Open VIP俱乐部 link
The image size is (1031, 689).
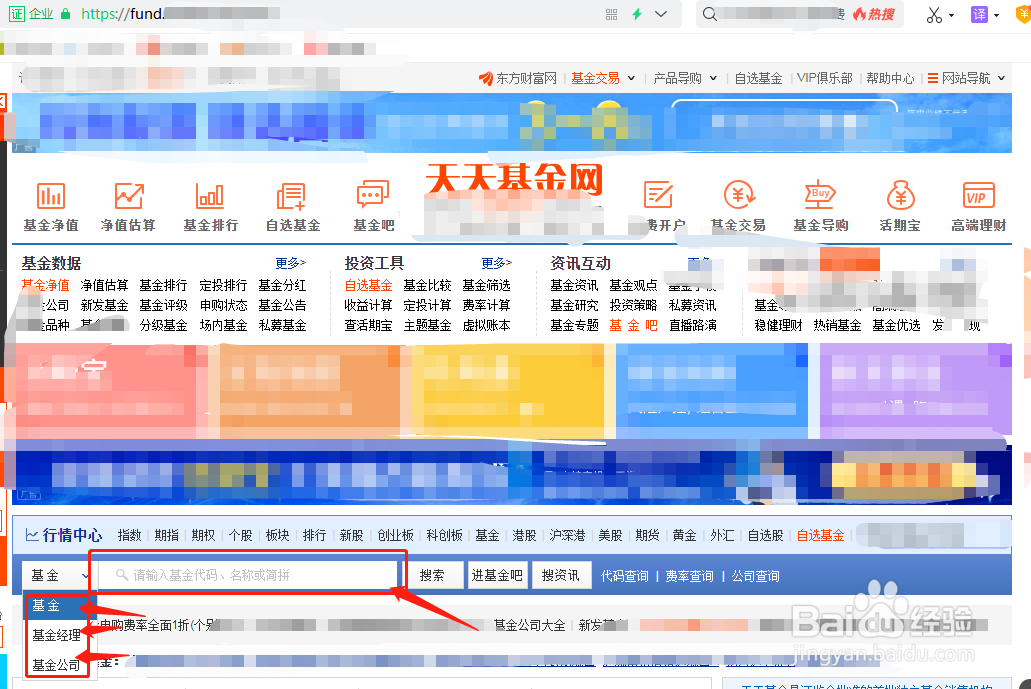(x=825, y=78)
